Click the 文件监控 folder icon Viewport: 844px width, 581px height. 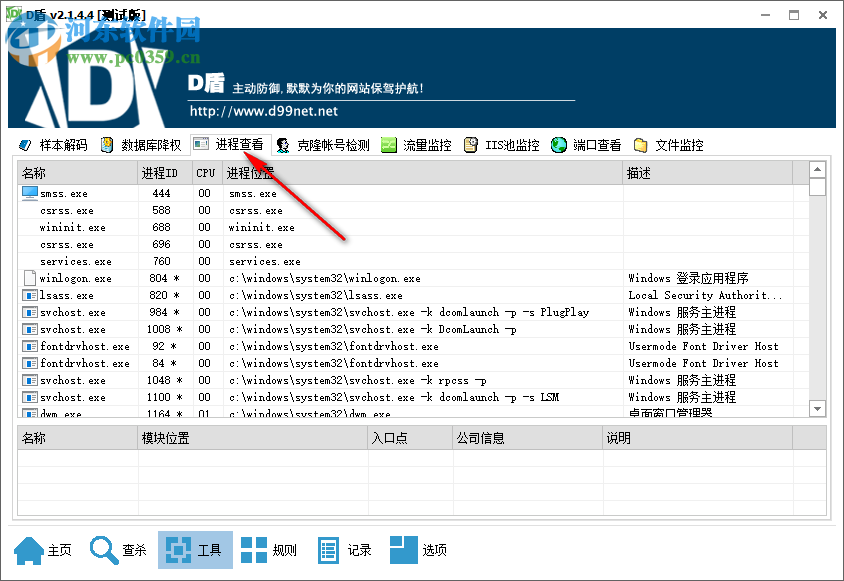(641, 145)
